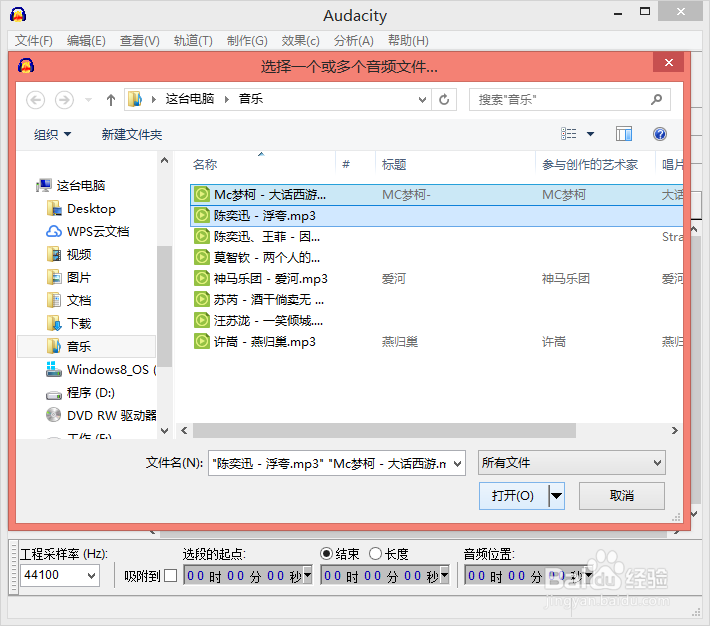Expand address bar previous locations dropdown
Image resolution: width=710 pixels, height=626 pixels.
pyautogui.click(x=422, y=100)
